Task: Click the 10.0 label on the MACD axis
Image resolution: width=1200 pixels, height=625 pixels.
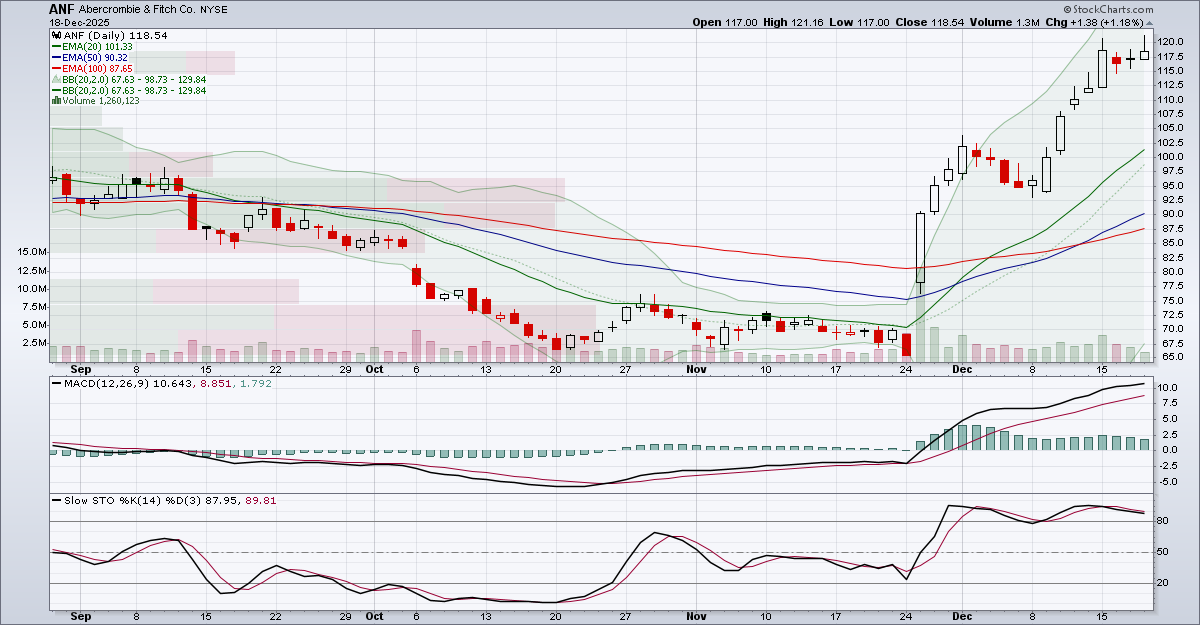Action: [1167, 388]
